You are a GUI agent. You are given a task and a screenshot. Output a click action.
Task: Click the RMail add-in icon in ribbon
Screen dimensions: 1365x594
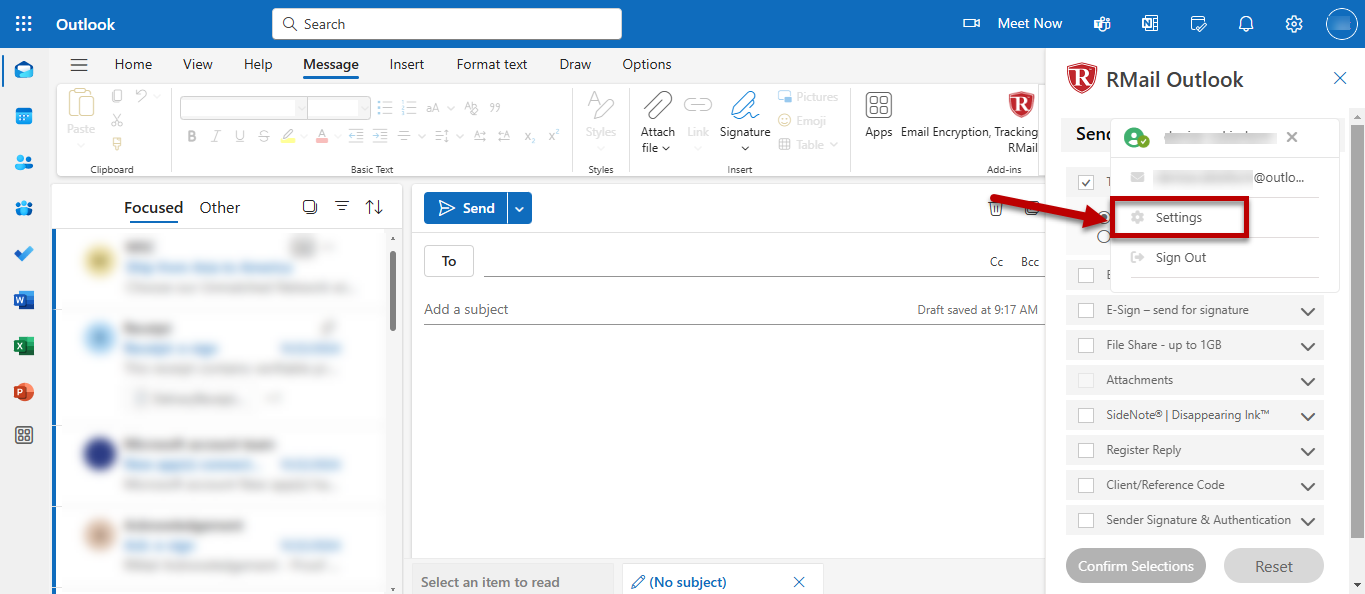point(1020,105)
